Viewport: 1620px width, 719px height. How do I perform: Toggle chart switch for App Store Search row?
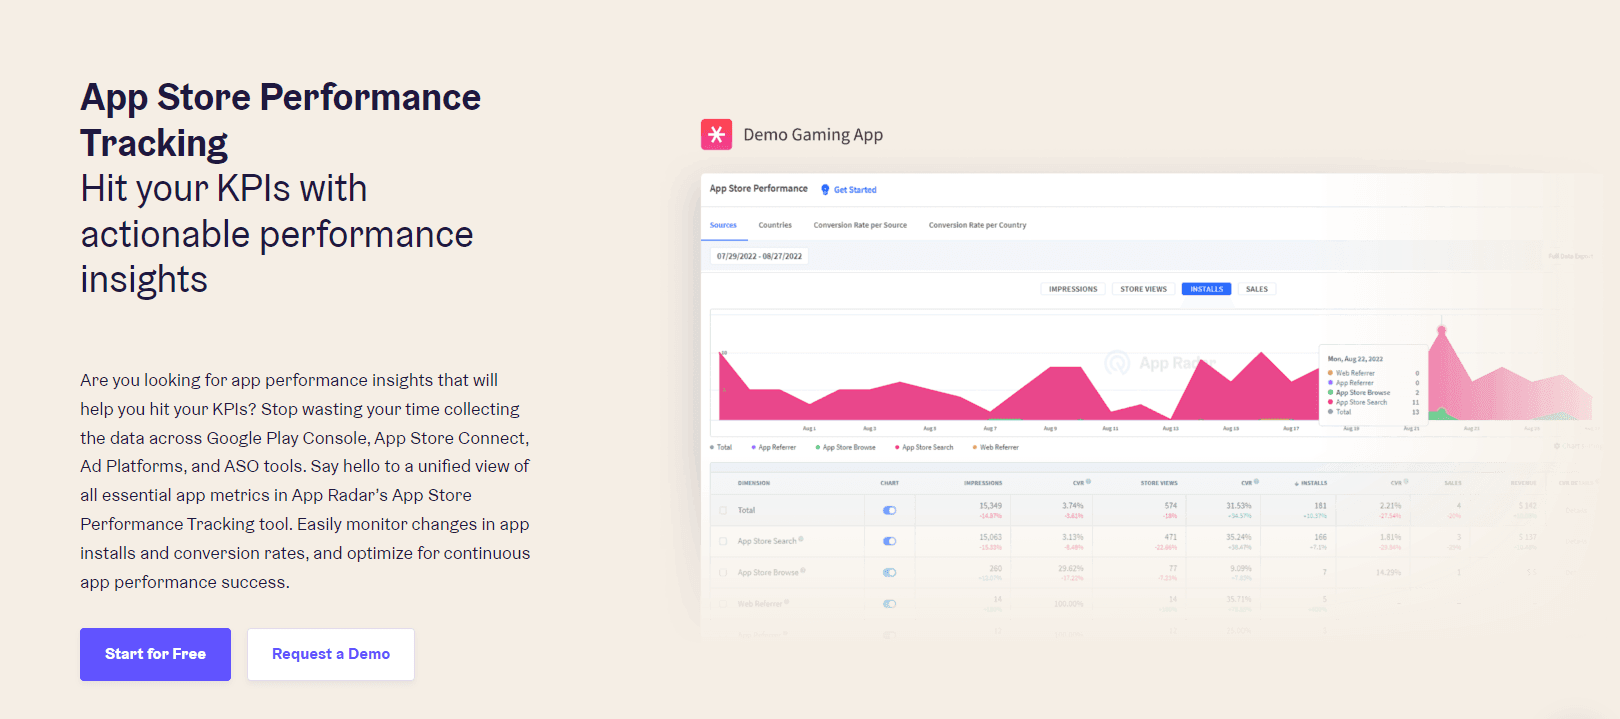[x=889, y=541]
